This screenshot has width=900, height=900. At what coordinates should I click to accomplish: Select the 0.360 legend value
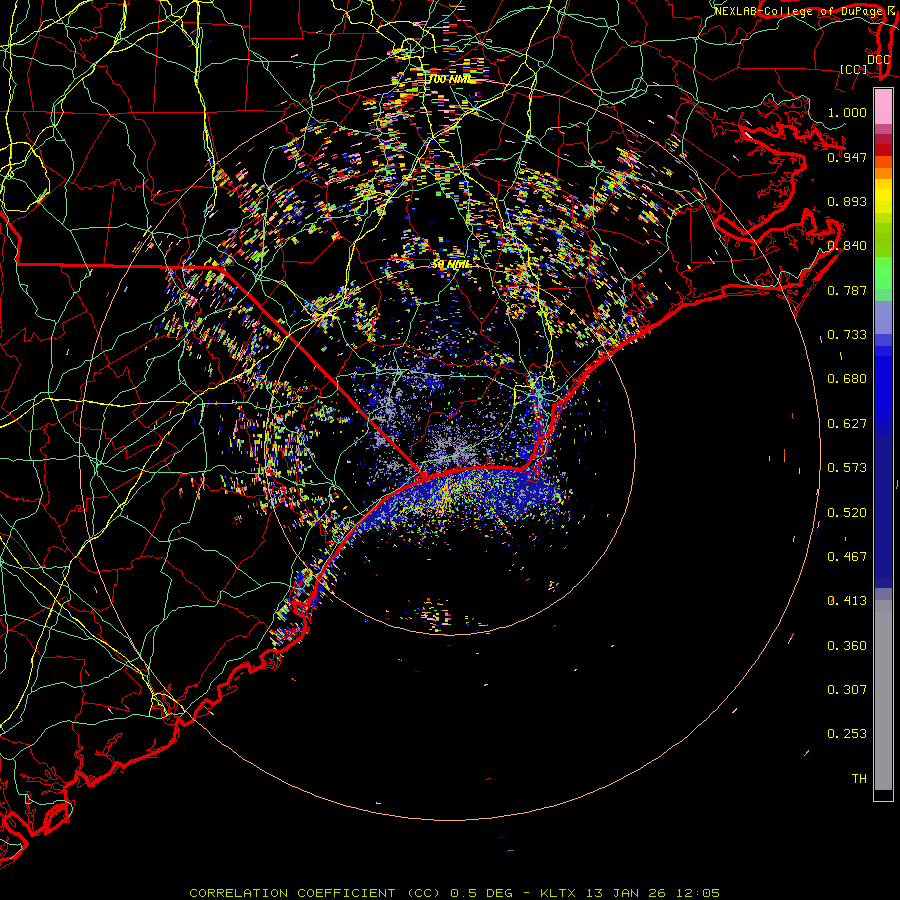pos(847,646)
